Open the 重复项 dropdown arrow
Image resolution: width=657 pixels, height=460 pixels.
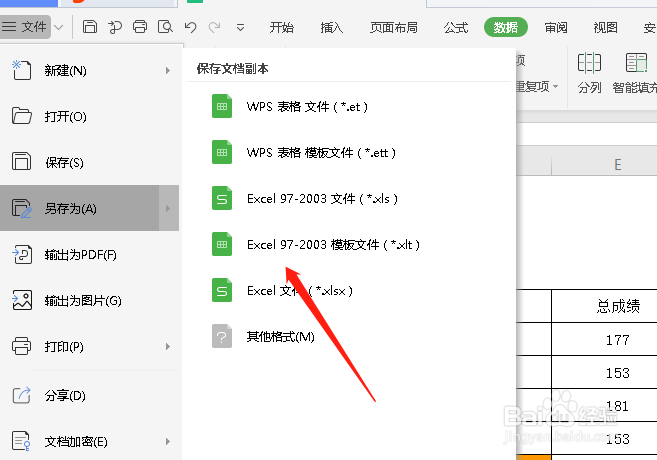point(556,86)
